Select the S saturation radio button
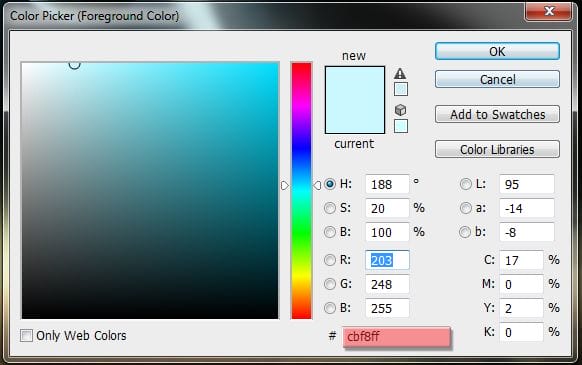 [330, 208]
